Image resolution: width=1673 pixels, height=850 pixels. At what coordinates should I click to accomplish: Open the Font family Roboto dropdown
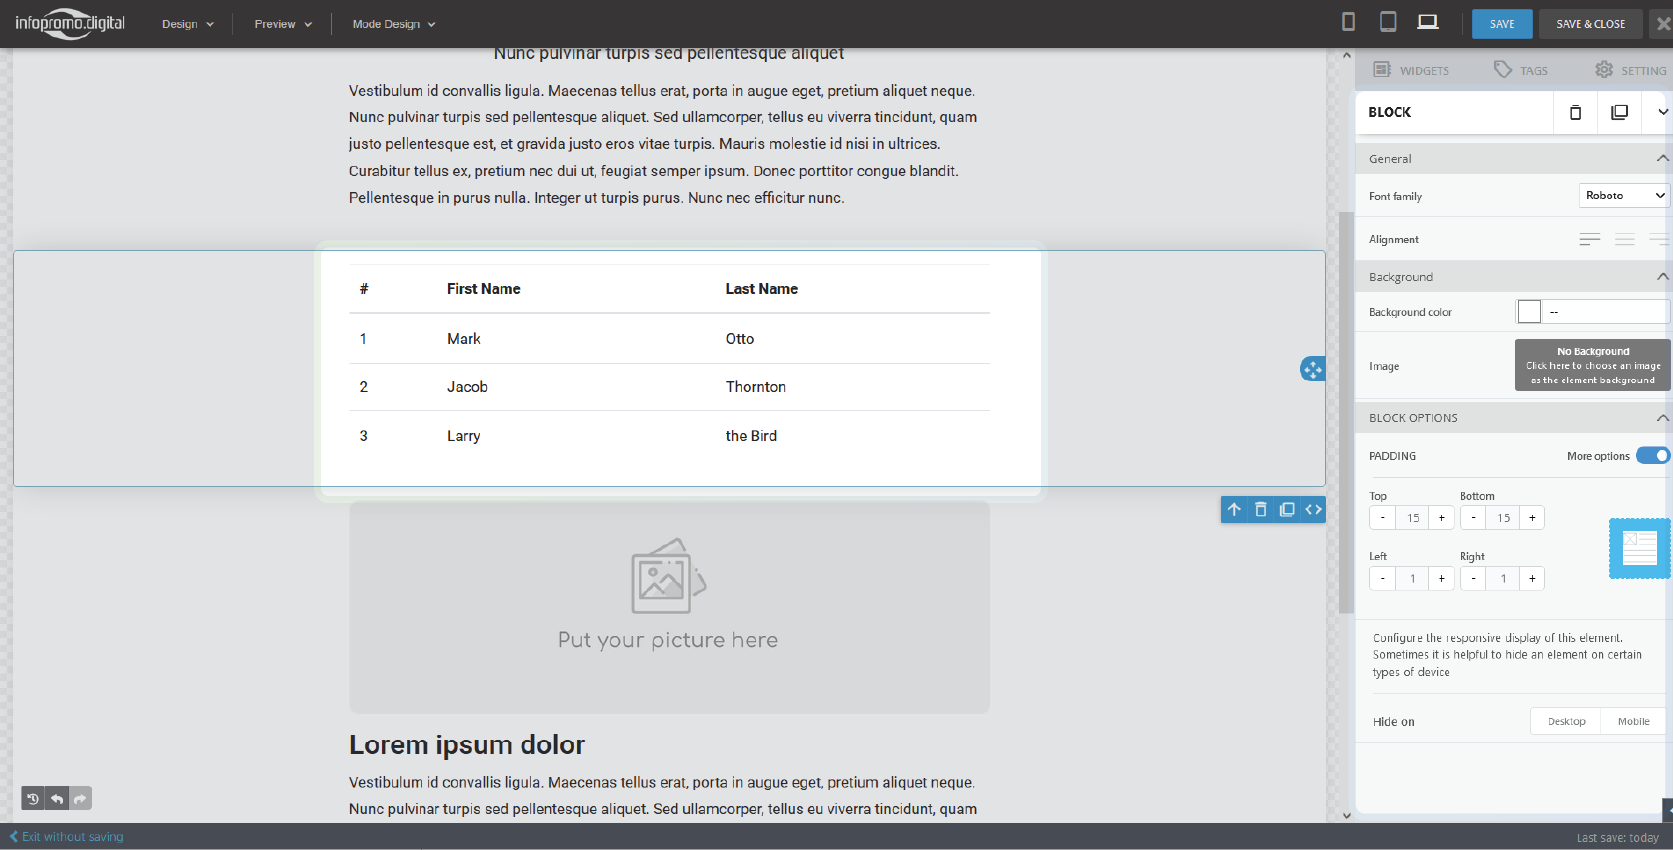[1624, 196]
